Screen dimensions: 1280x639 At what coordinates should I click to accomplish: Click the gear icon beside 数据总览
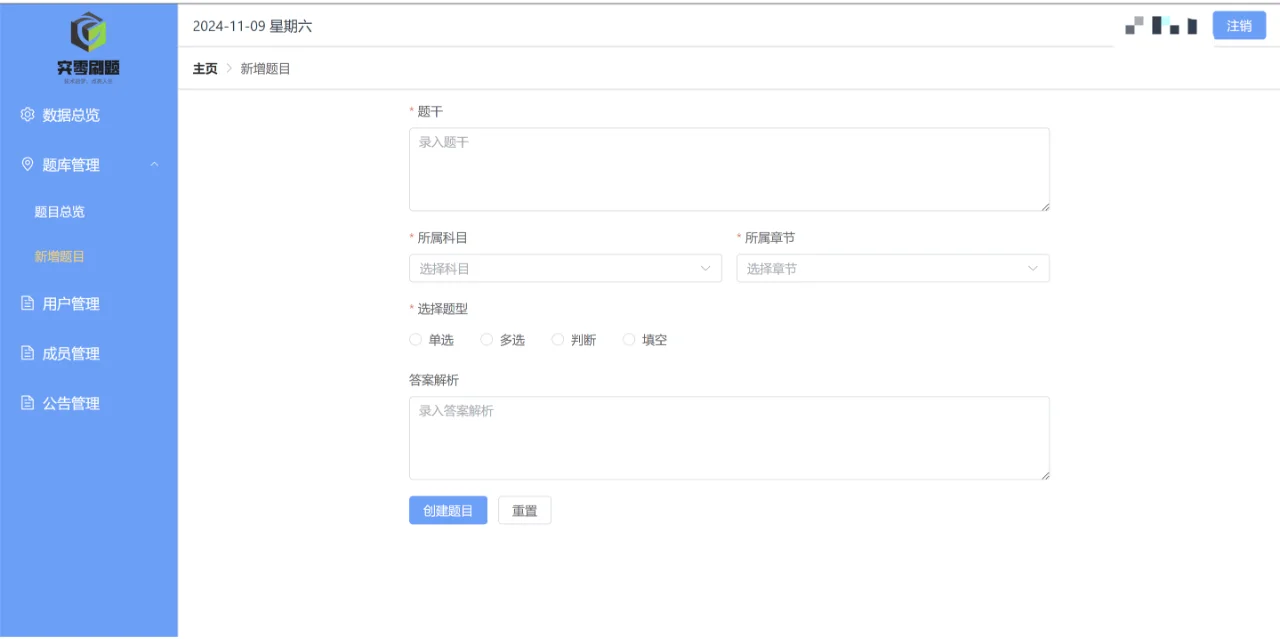coord(27,114)
